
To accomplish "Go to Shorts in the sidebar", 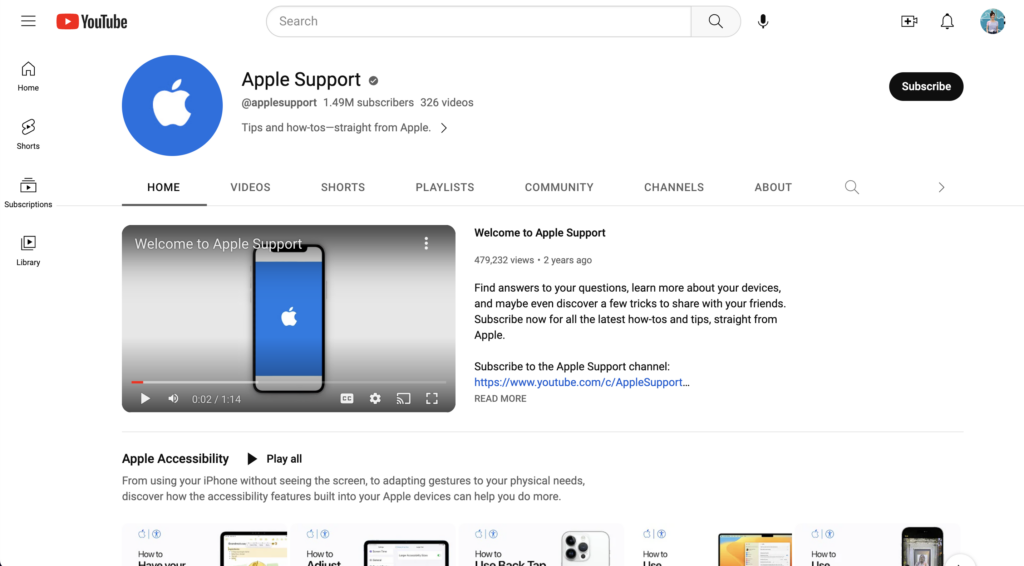I will click(x=28, y=133).
